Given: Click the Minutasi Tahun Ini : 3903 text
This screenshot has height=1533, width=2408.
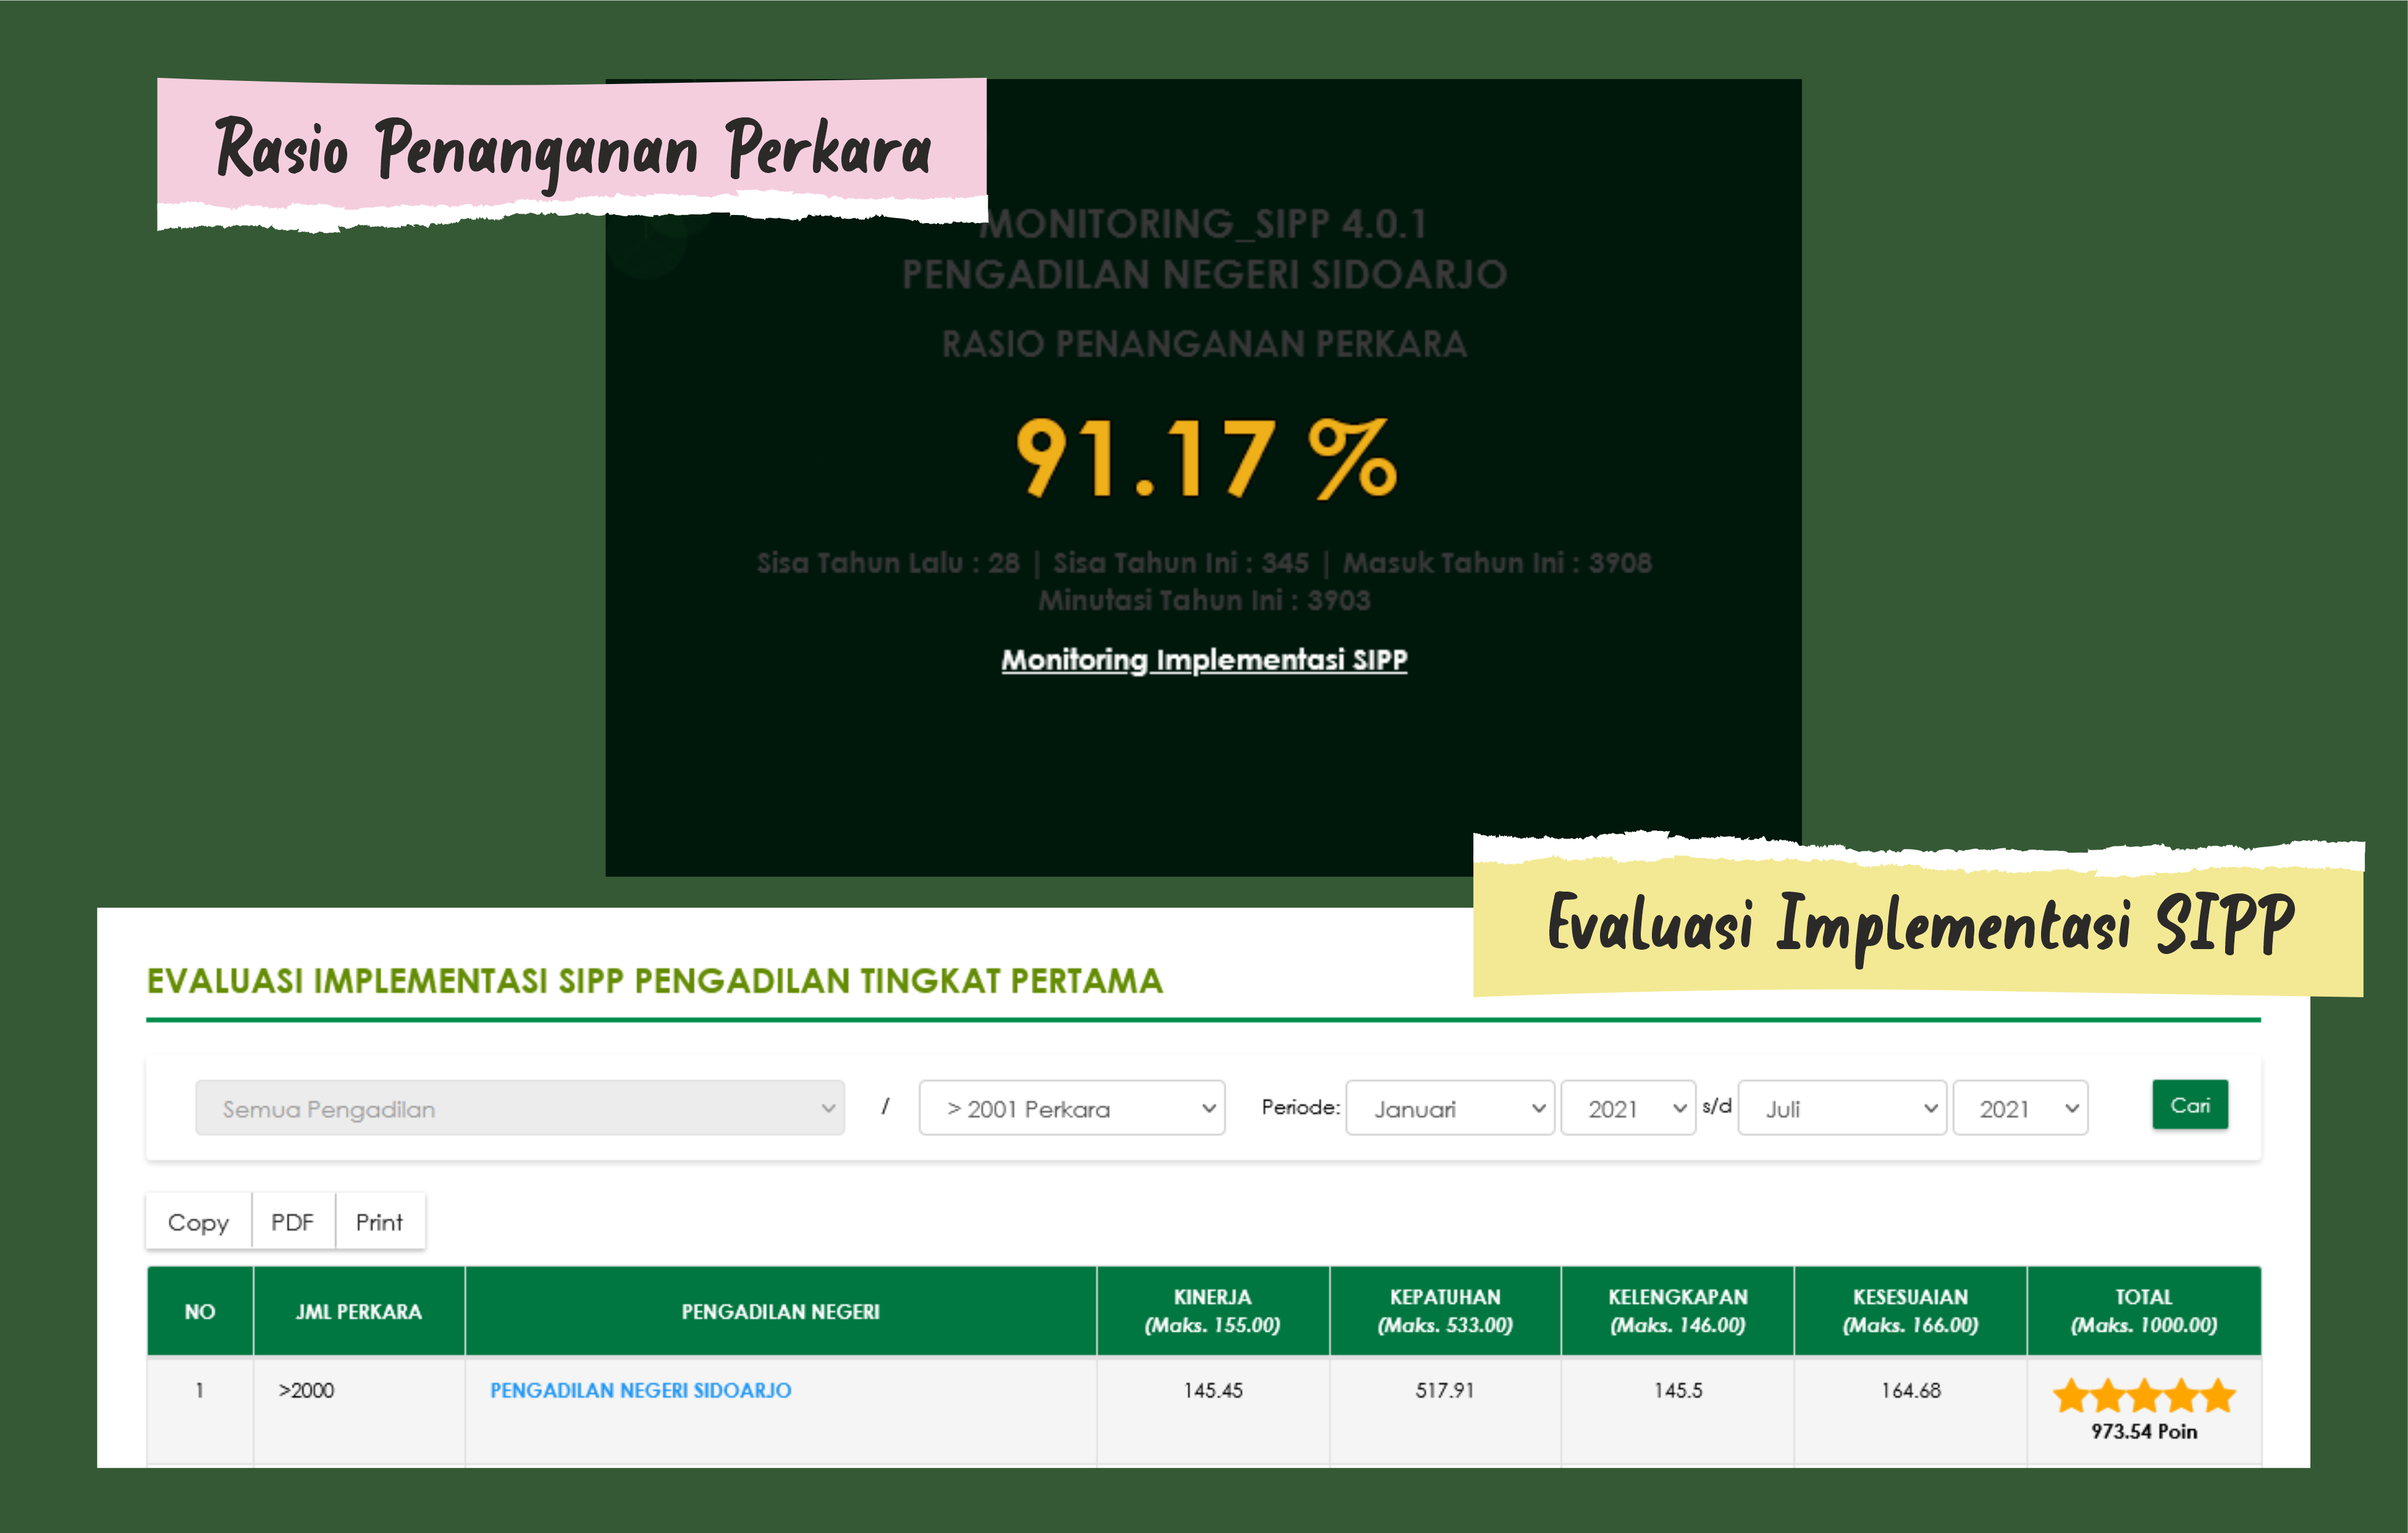Looking at the screenshot, I should (x=1204, y=600).
